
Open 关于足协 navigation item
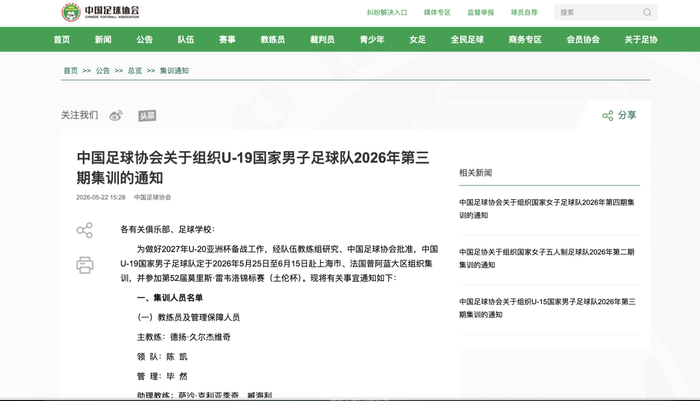641,39
